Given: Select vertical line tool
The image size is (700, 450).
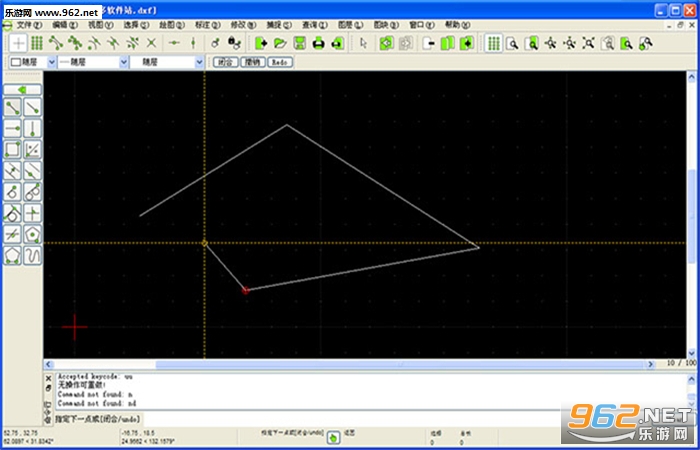Looking at the screenshot, I should click(x=32, y=128).
